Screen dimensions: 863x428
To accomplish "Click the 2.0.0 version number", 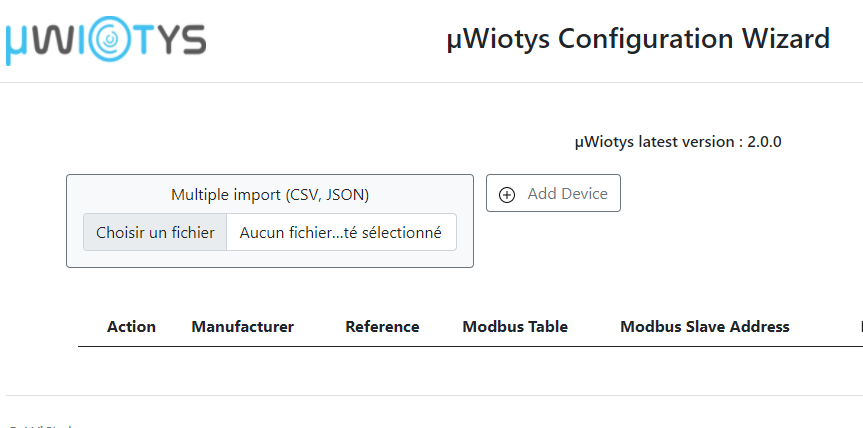I will tap(764, 142).
